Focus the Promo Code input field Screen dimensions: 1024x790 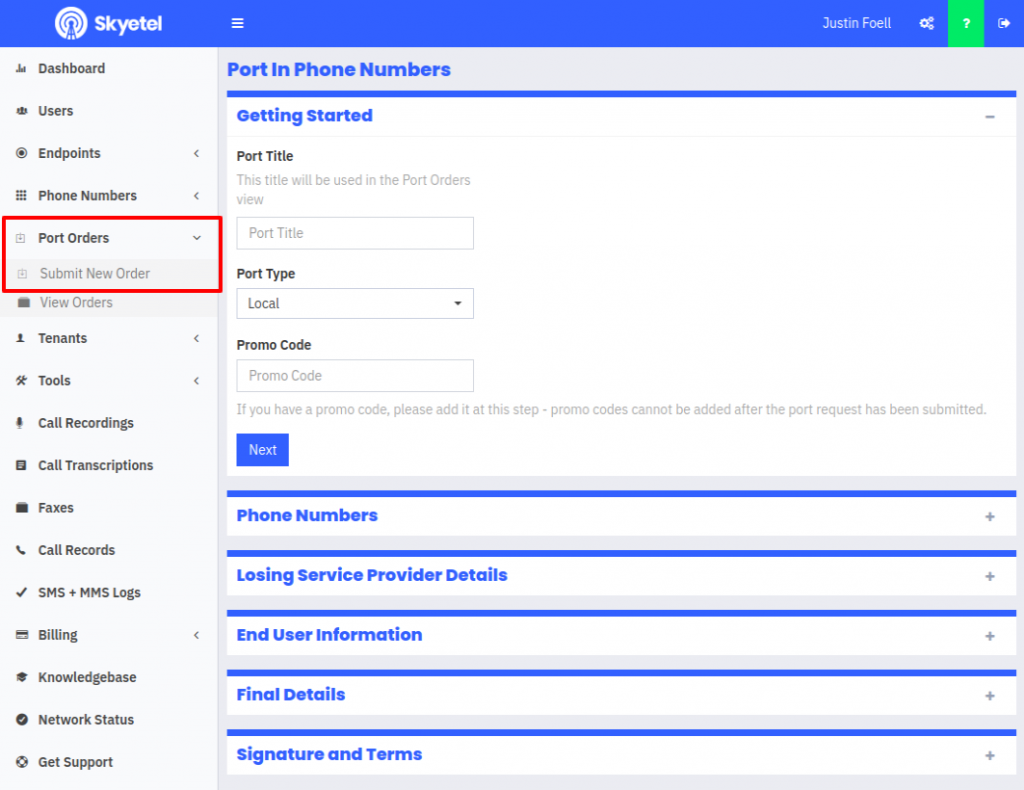pos(355,376)
